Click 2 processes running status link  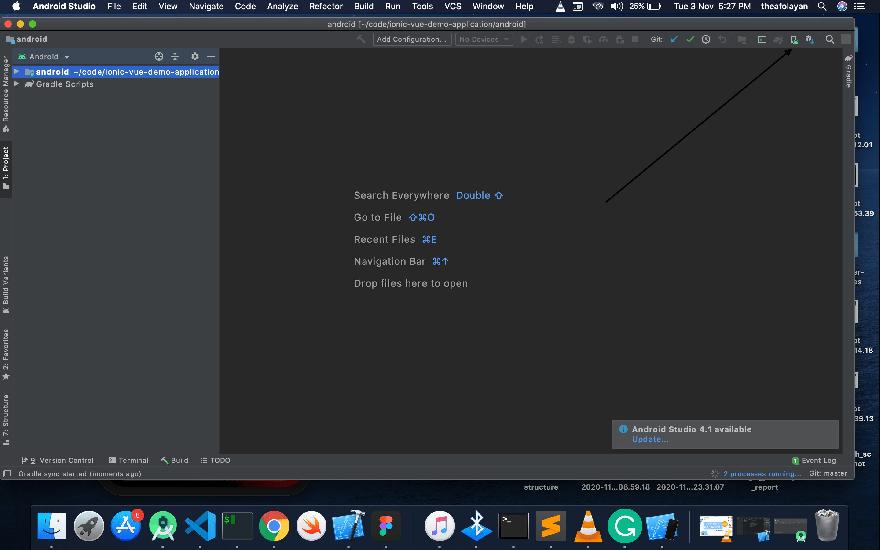coord(762,474)
